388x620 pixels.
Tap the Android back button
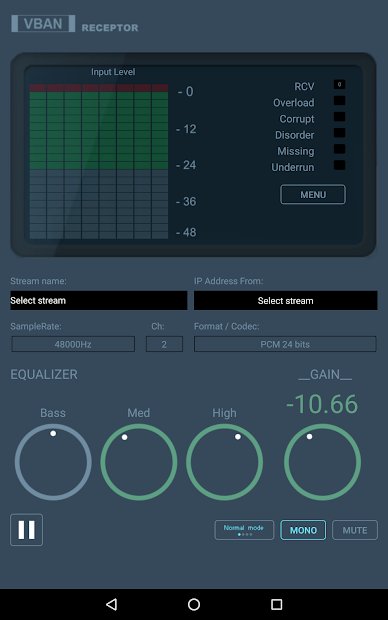(112, 604)
